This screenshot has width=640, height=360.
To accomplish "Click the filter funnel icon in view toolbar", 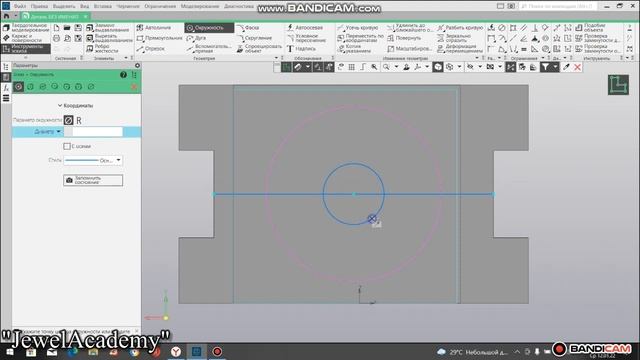I will coord(545,67).
